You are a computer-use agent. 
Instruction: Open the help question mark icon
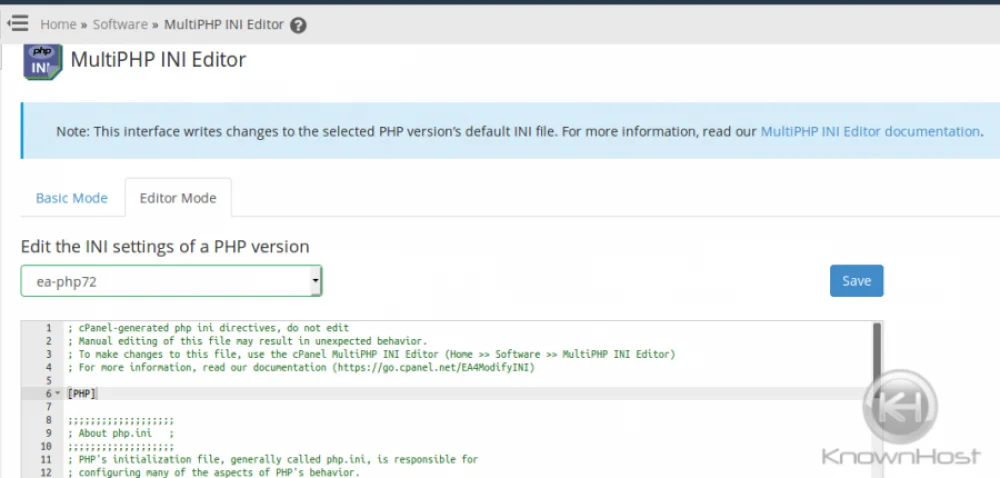pyautogui.click(x=298, y=25)
